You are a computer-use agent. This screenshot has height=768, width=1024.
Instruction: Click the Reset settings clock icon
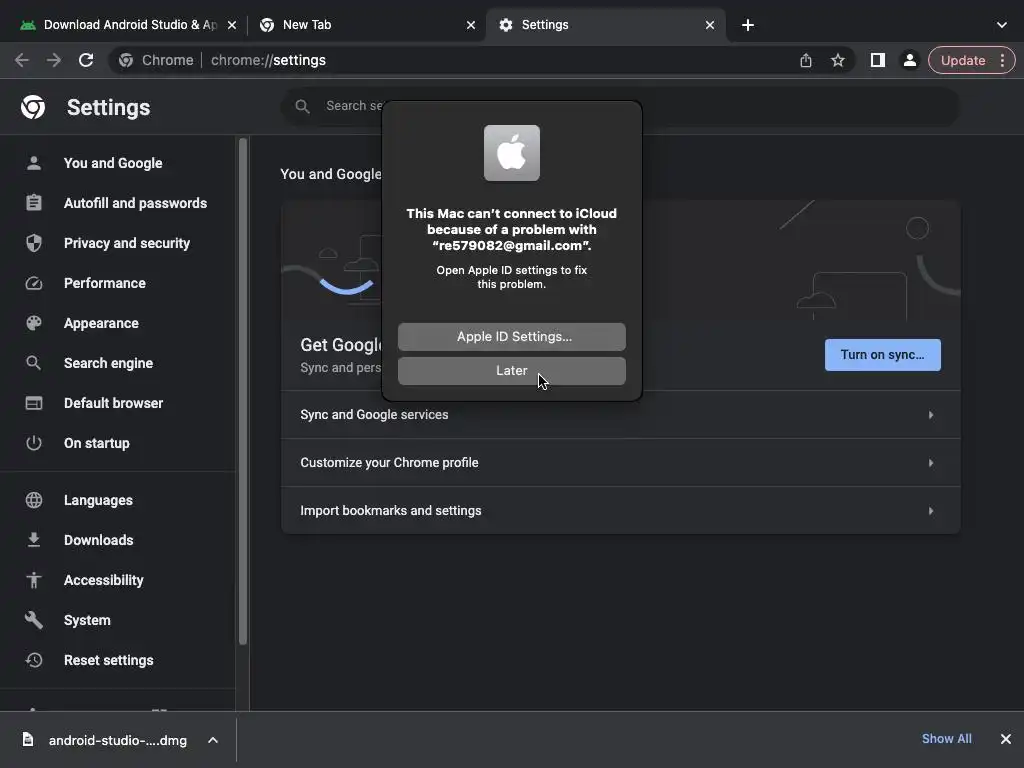[34, 660]
